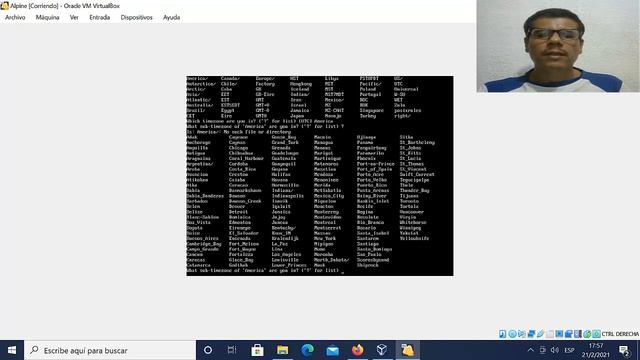Image resolution: width=640 pixels, height=360 pixels.
Task: Open the Ayuda menu
Action: (171, 17)
